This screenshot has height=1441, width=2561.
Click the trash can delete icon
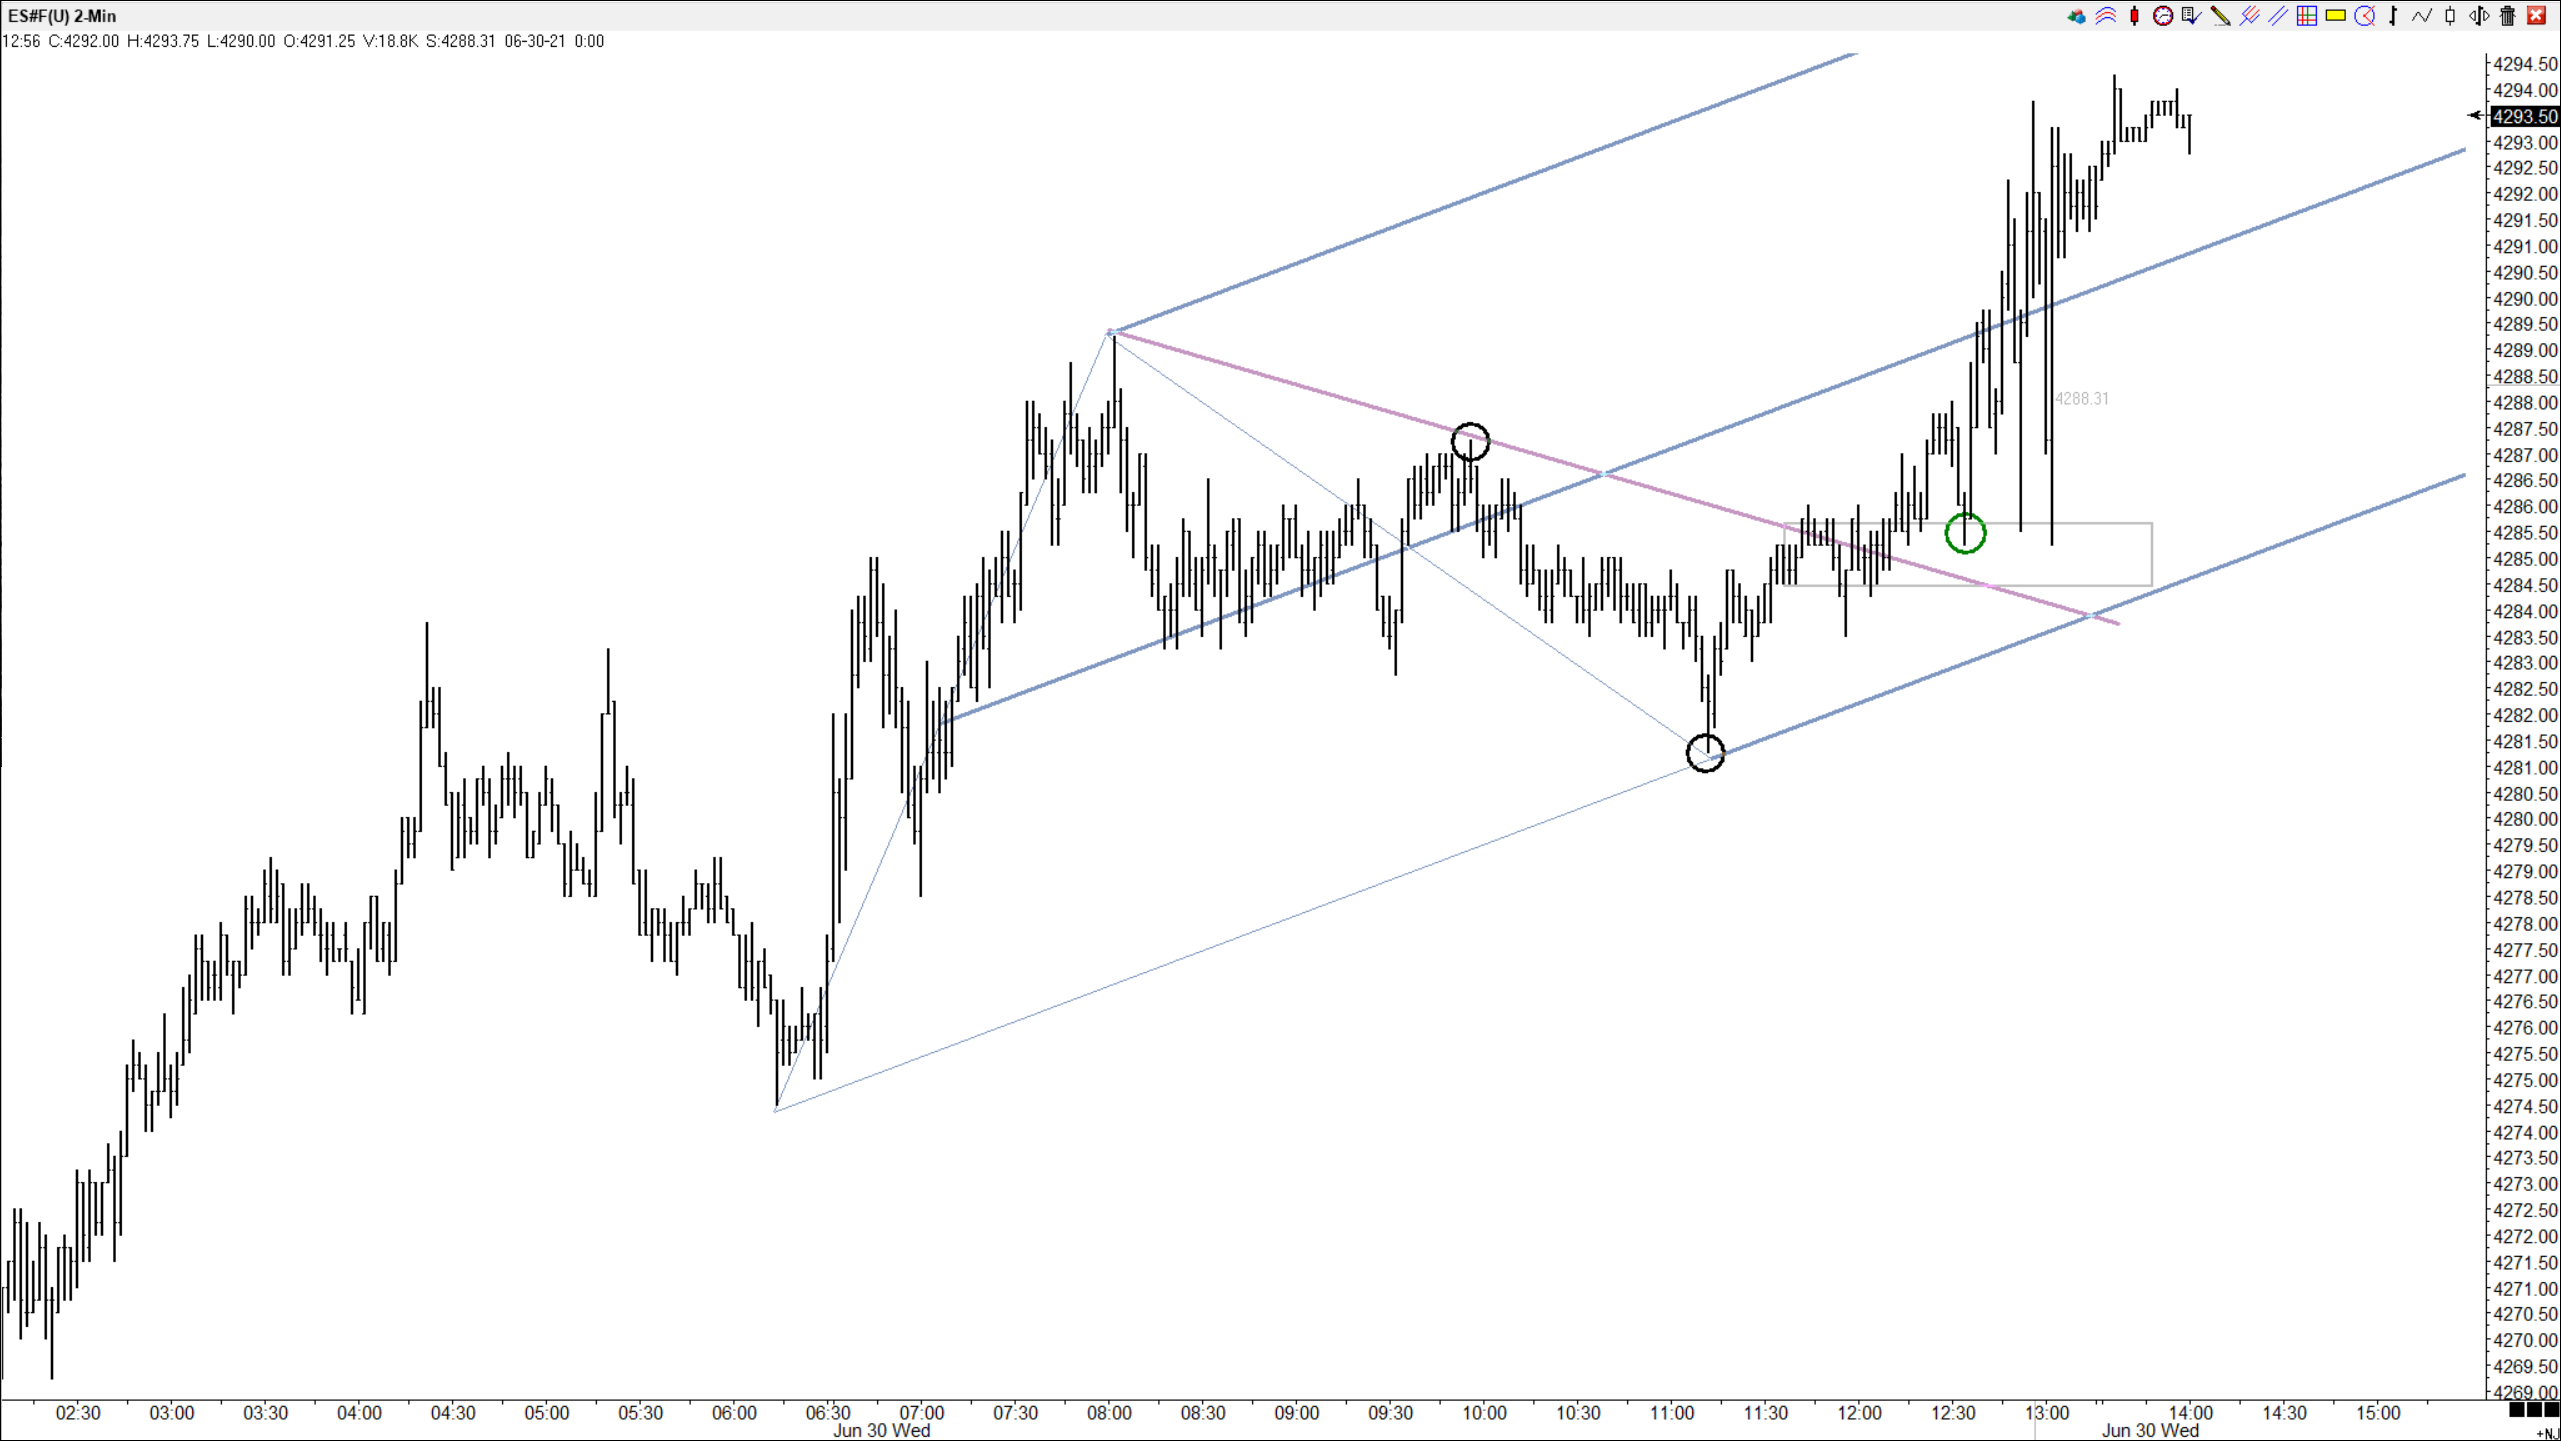(x=2508, y=16)
